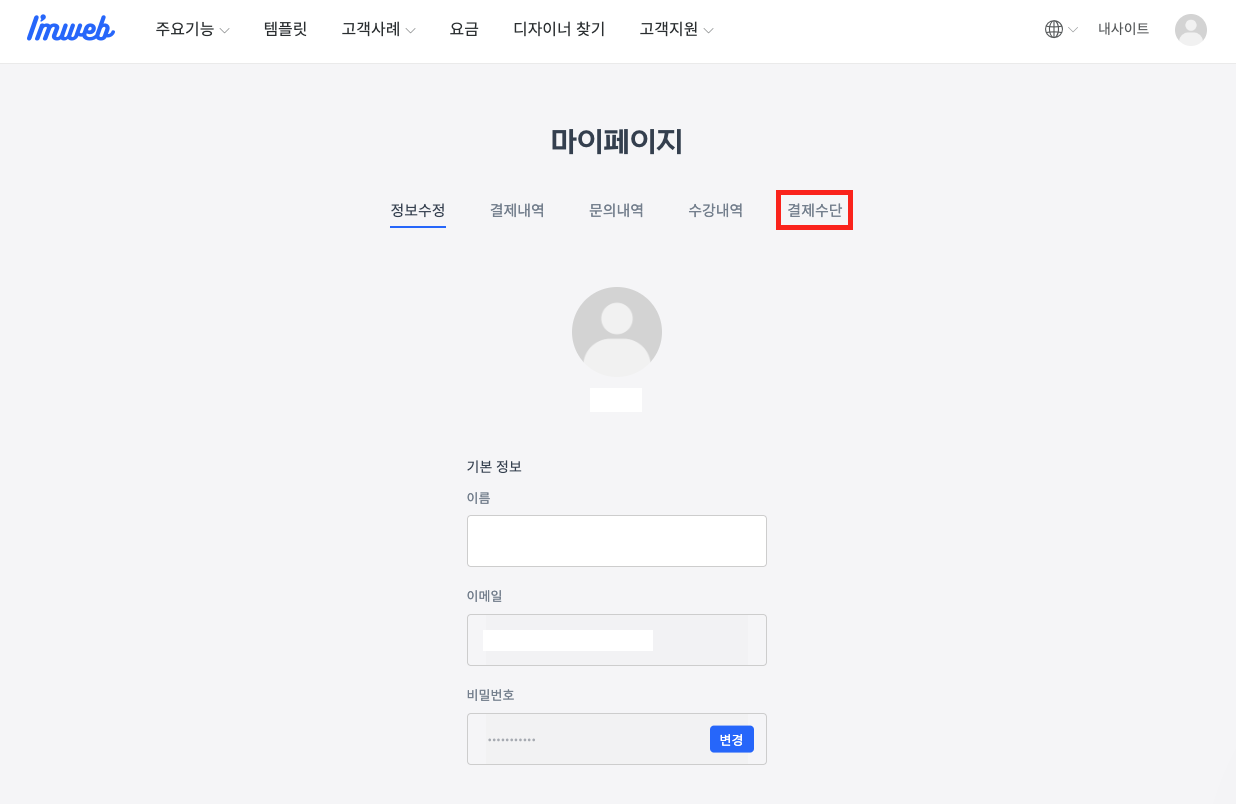The width and height of the screenshot is (1236, 804).
Task: Click the Imweb logo
Action: tap(70, 28)
